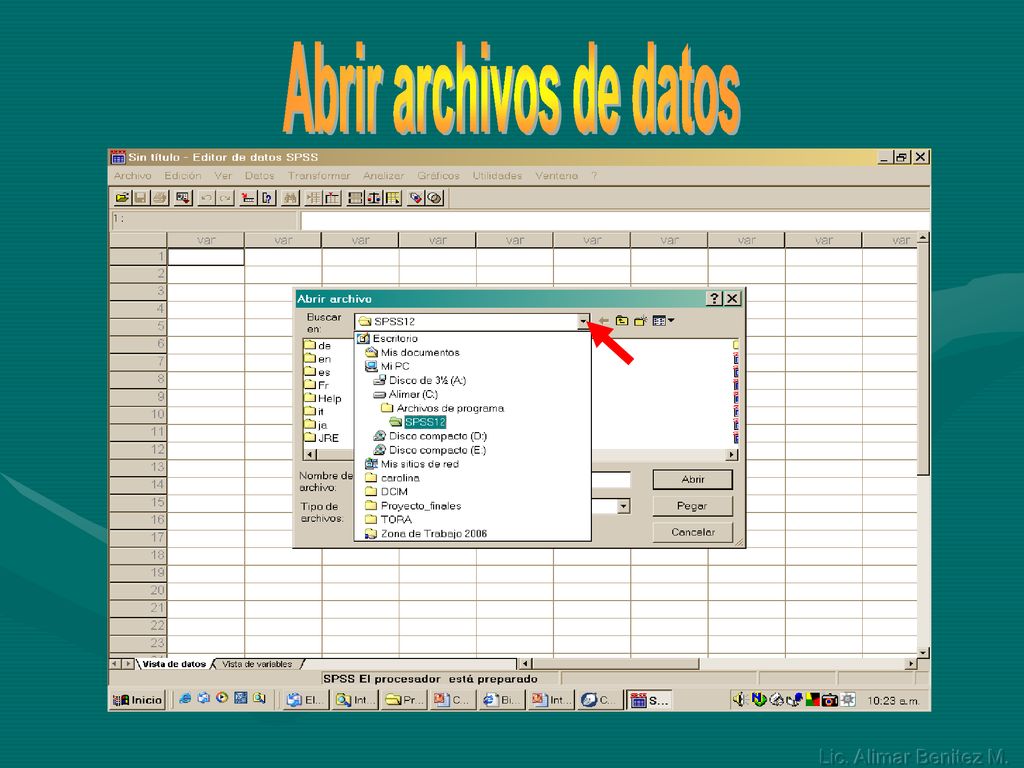Image resolution: width=1024 pixels, height=768 pixels.
Task: Open the Gráficos menu
Action: [x=438, y=176]
